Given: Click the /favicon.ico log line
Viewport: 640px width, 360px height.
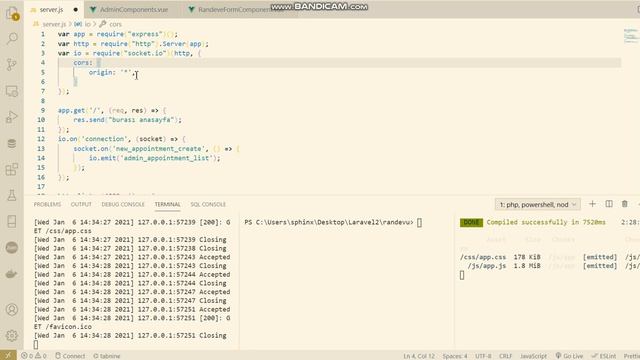Looking at the screenshot, I should tap(63, 327).
